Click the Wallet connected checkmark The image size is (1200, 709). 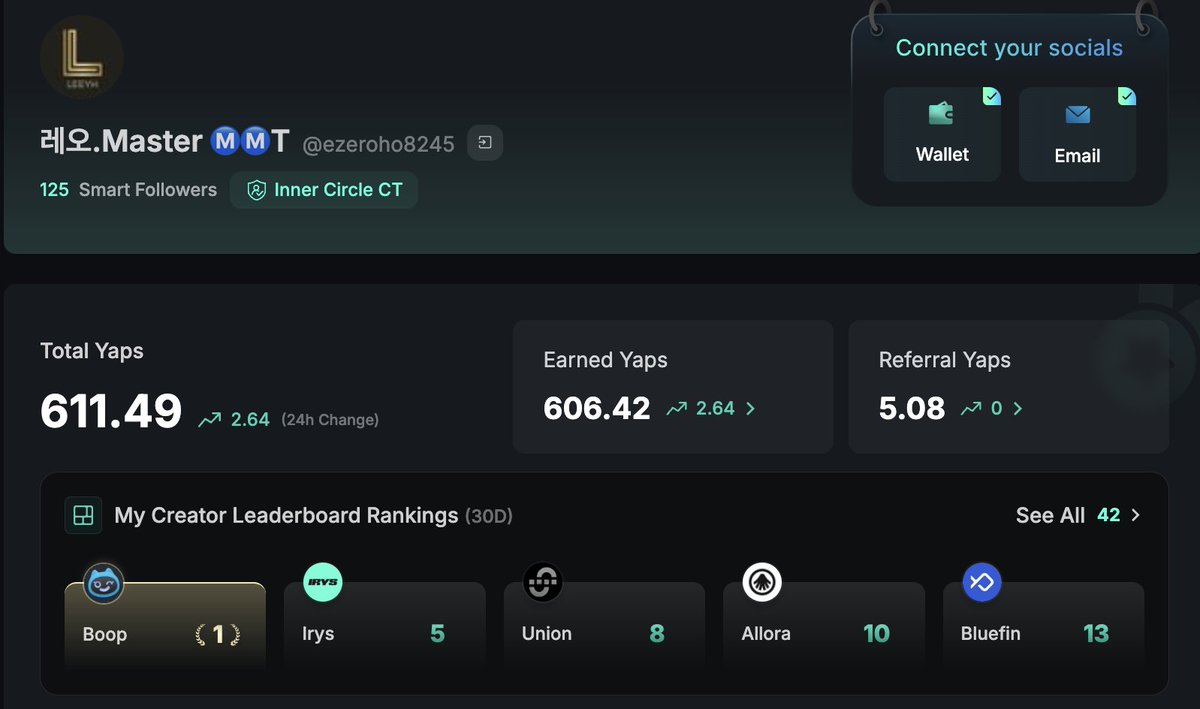click(991, 96)
